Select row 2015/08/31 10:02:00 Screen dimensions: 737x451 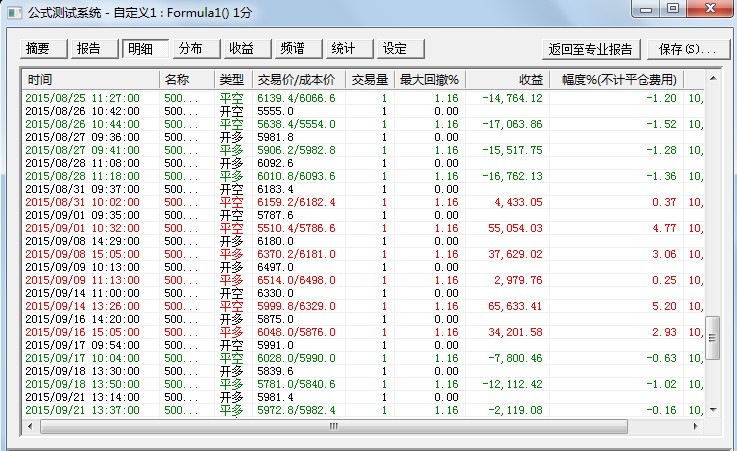pos(363,202)
